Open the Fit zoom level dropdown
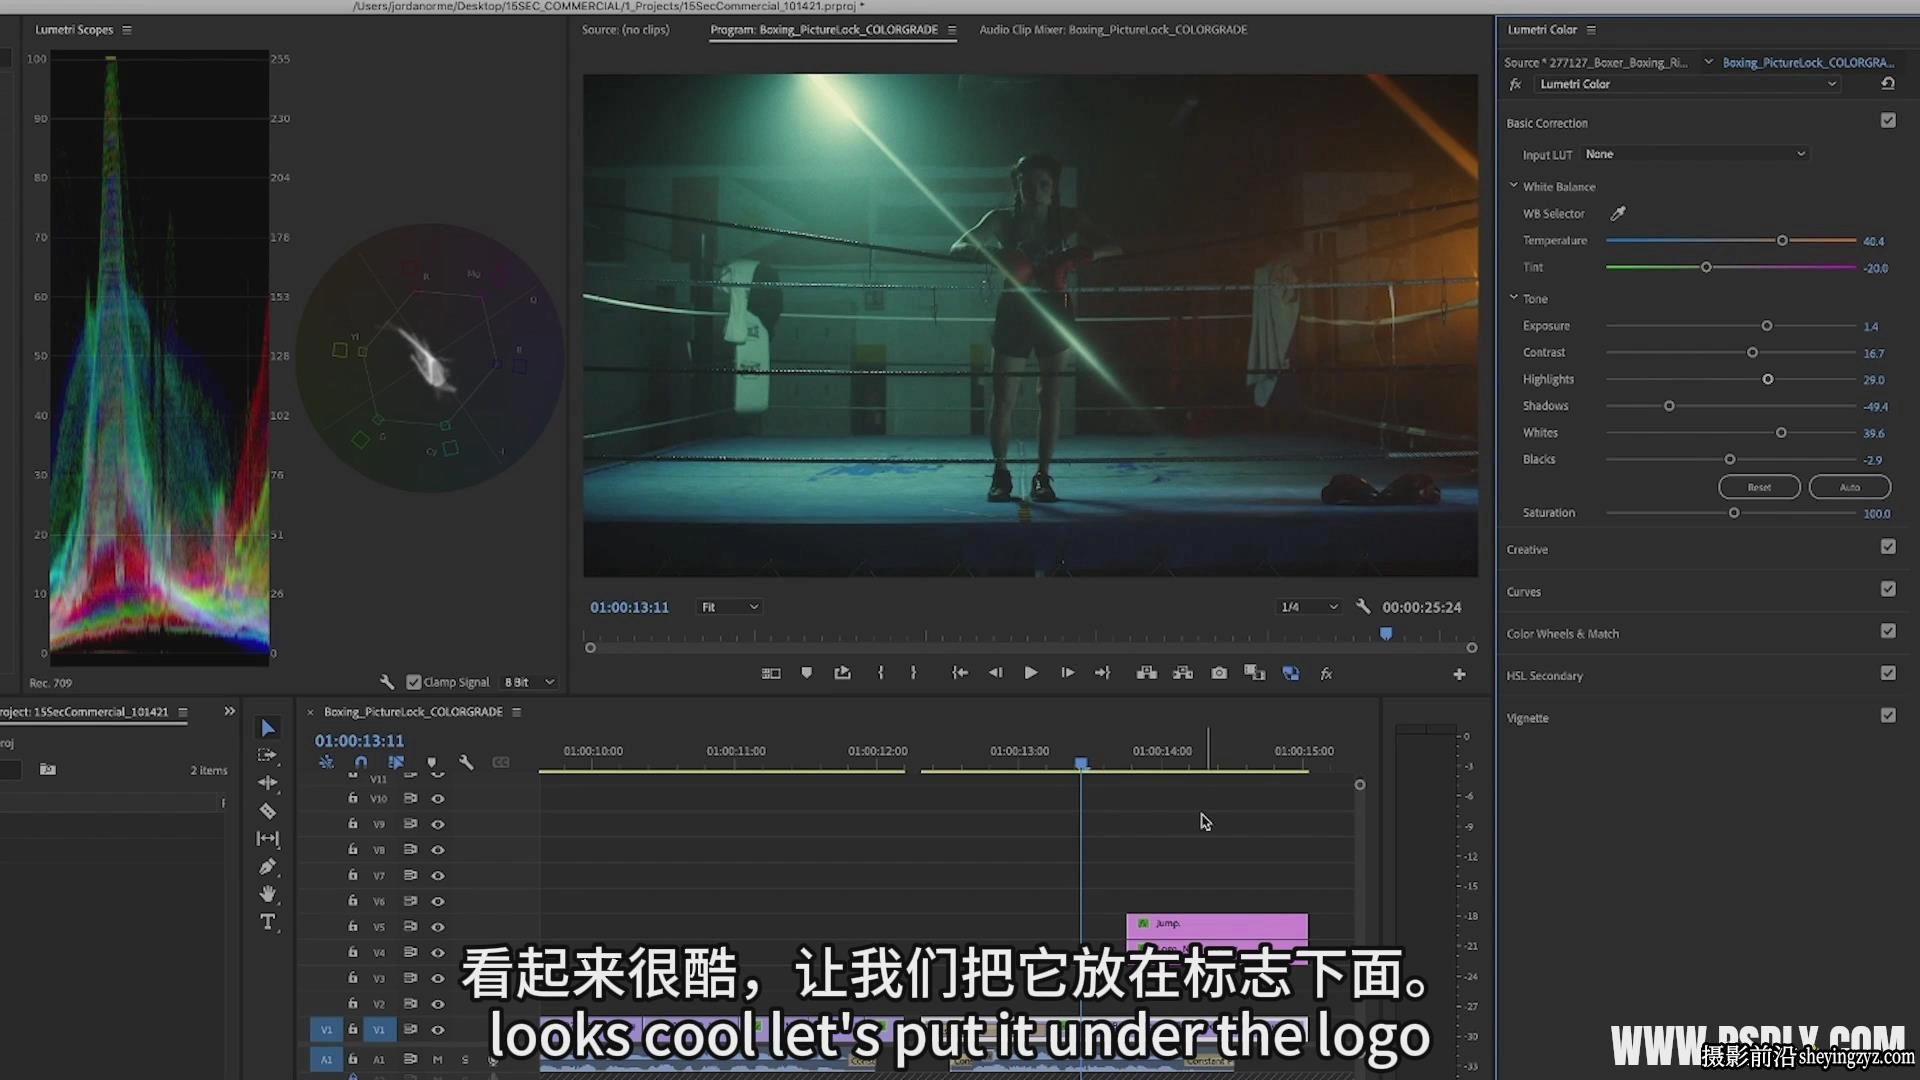The width and height of the screenshot is (1920, 1080). click(x=729, y=607)
